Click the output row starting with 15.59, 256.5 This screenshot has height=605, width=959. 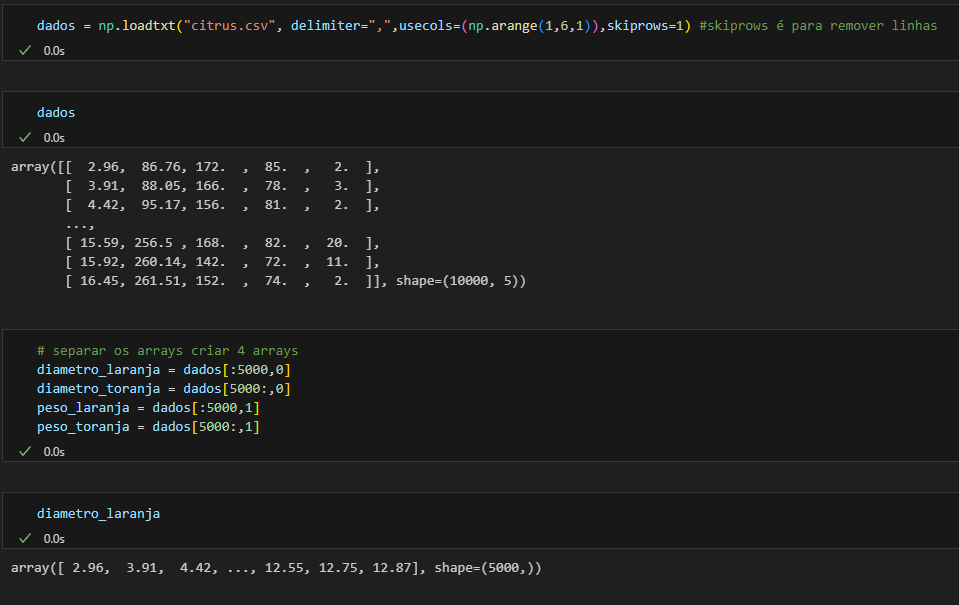pos(223,242)
